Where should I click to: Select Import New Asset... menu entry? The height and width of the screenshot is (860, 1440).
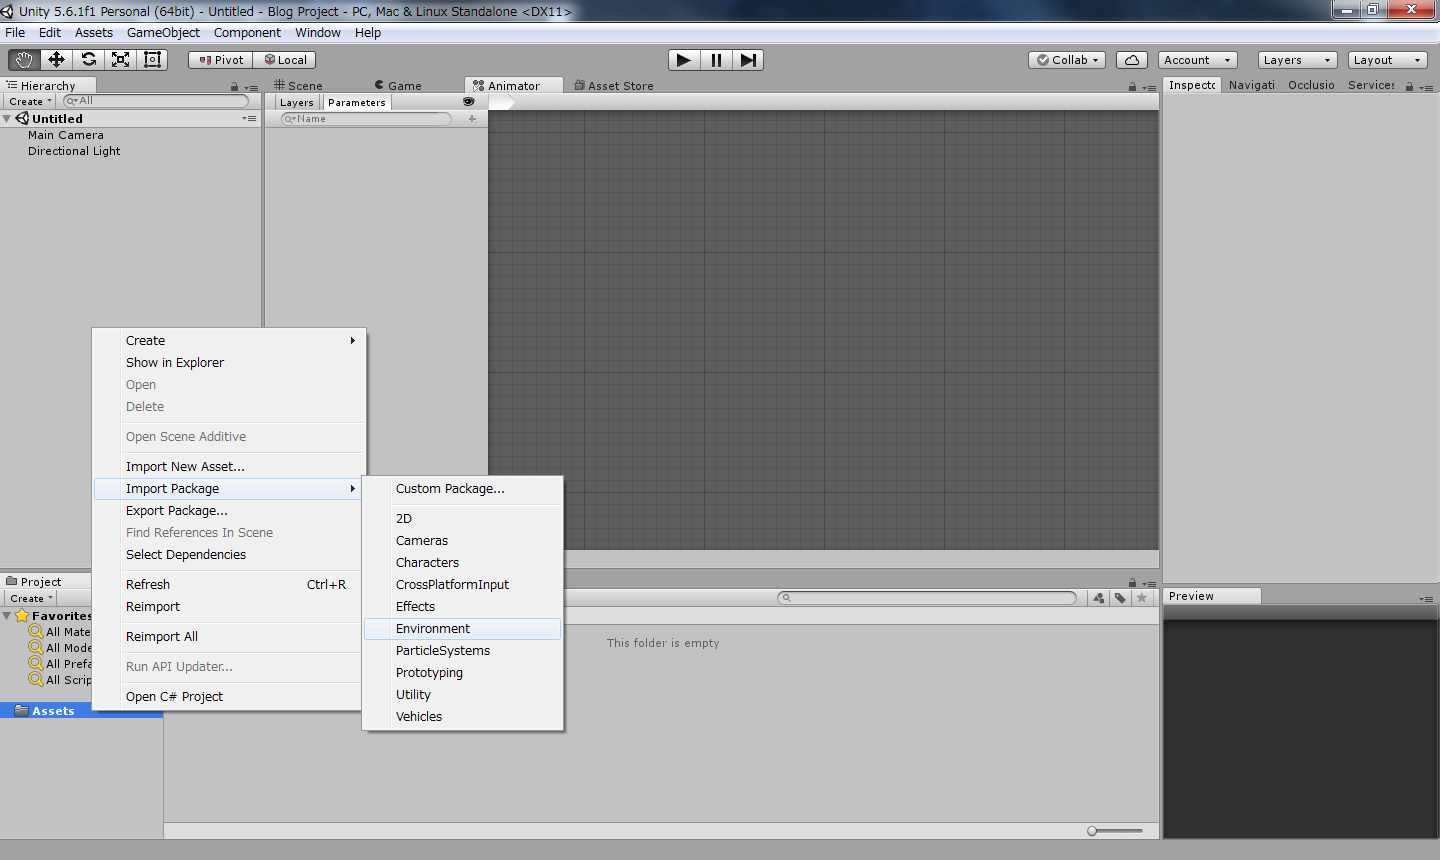point(230,467)
